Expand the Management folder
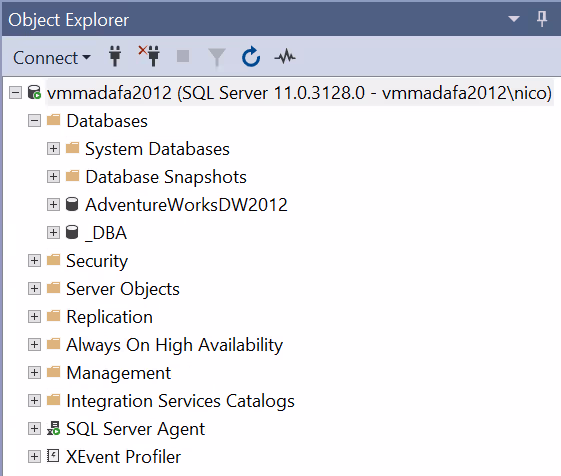The image size is (561, 476). click(34, 373)
